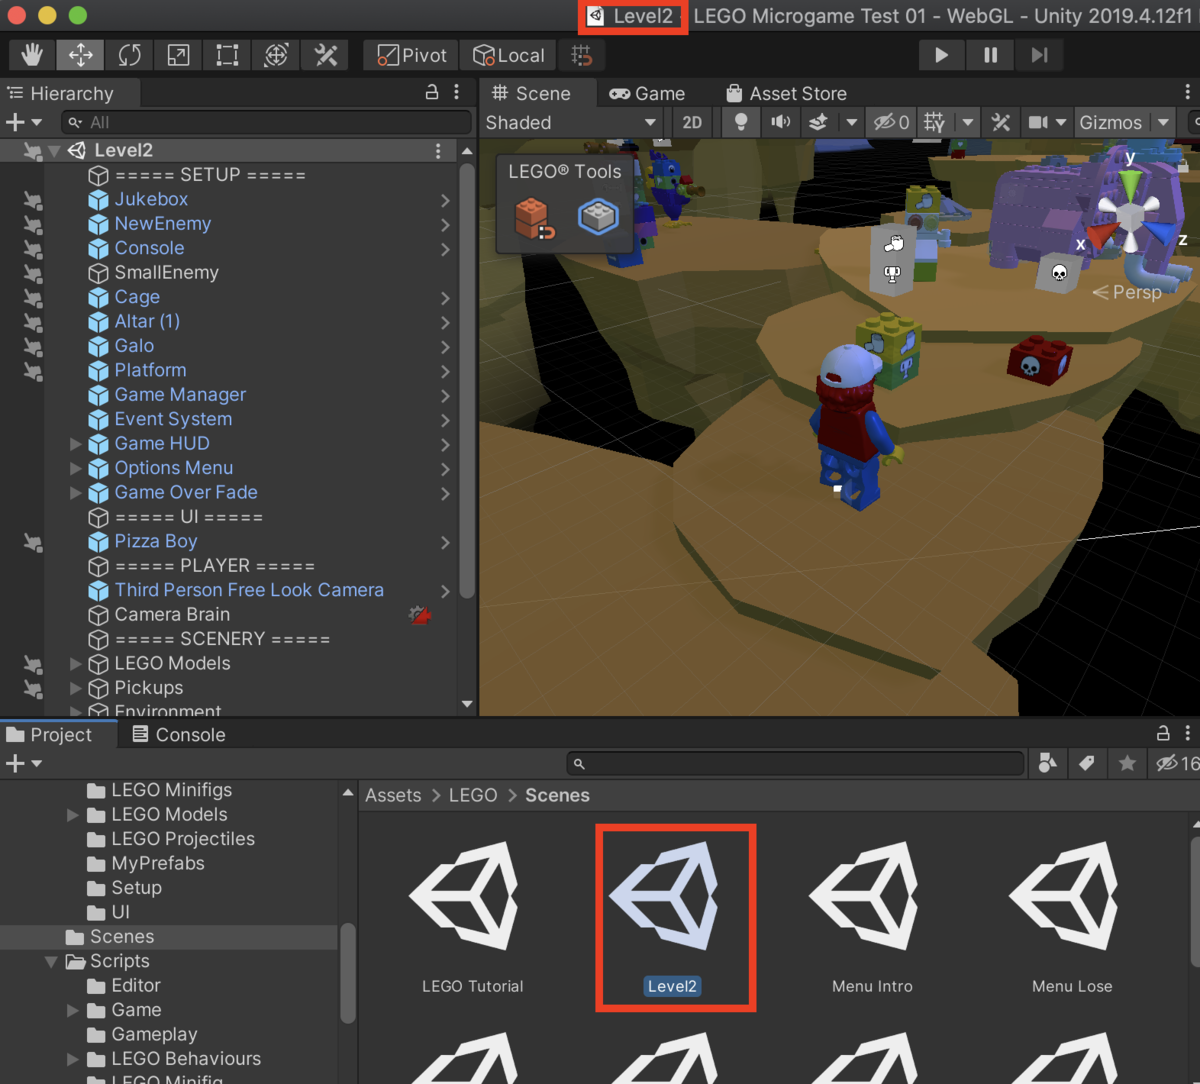Click Camera Brain red warning icon
Image resolution: width=1200 pixels, height=1084 pixels.
pos(420,615)
